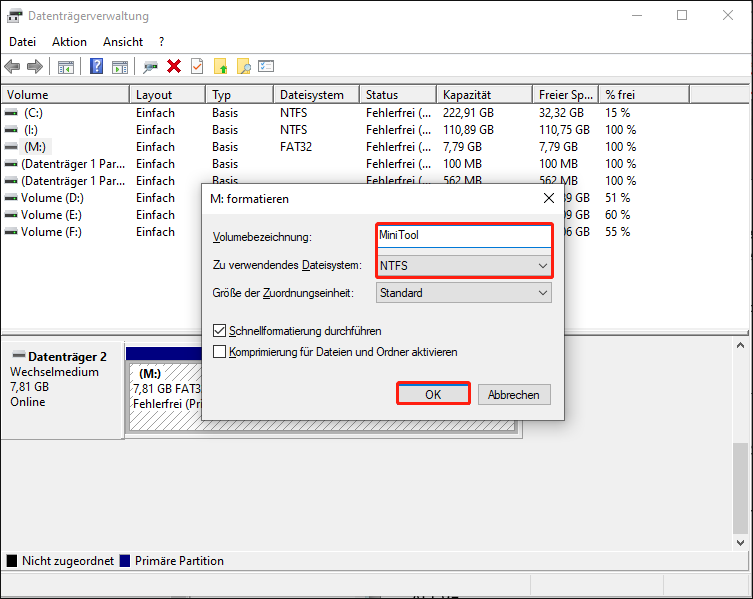The width and height of the screenshot is (753, 599).
Task: Click the Volumebezeichnung text field
Action: [464, 236]
